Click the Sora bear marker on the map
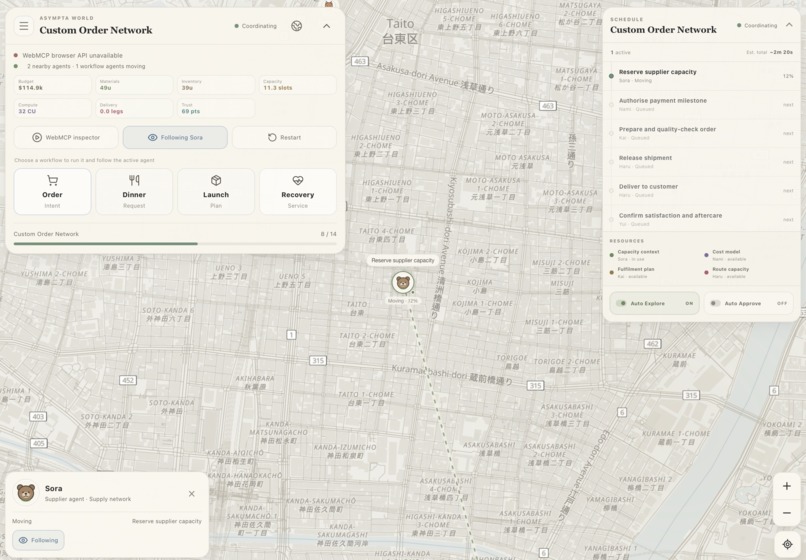 point(403,283)
